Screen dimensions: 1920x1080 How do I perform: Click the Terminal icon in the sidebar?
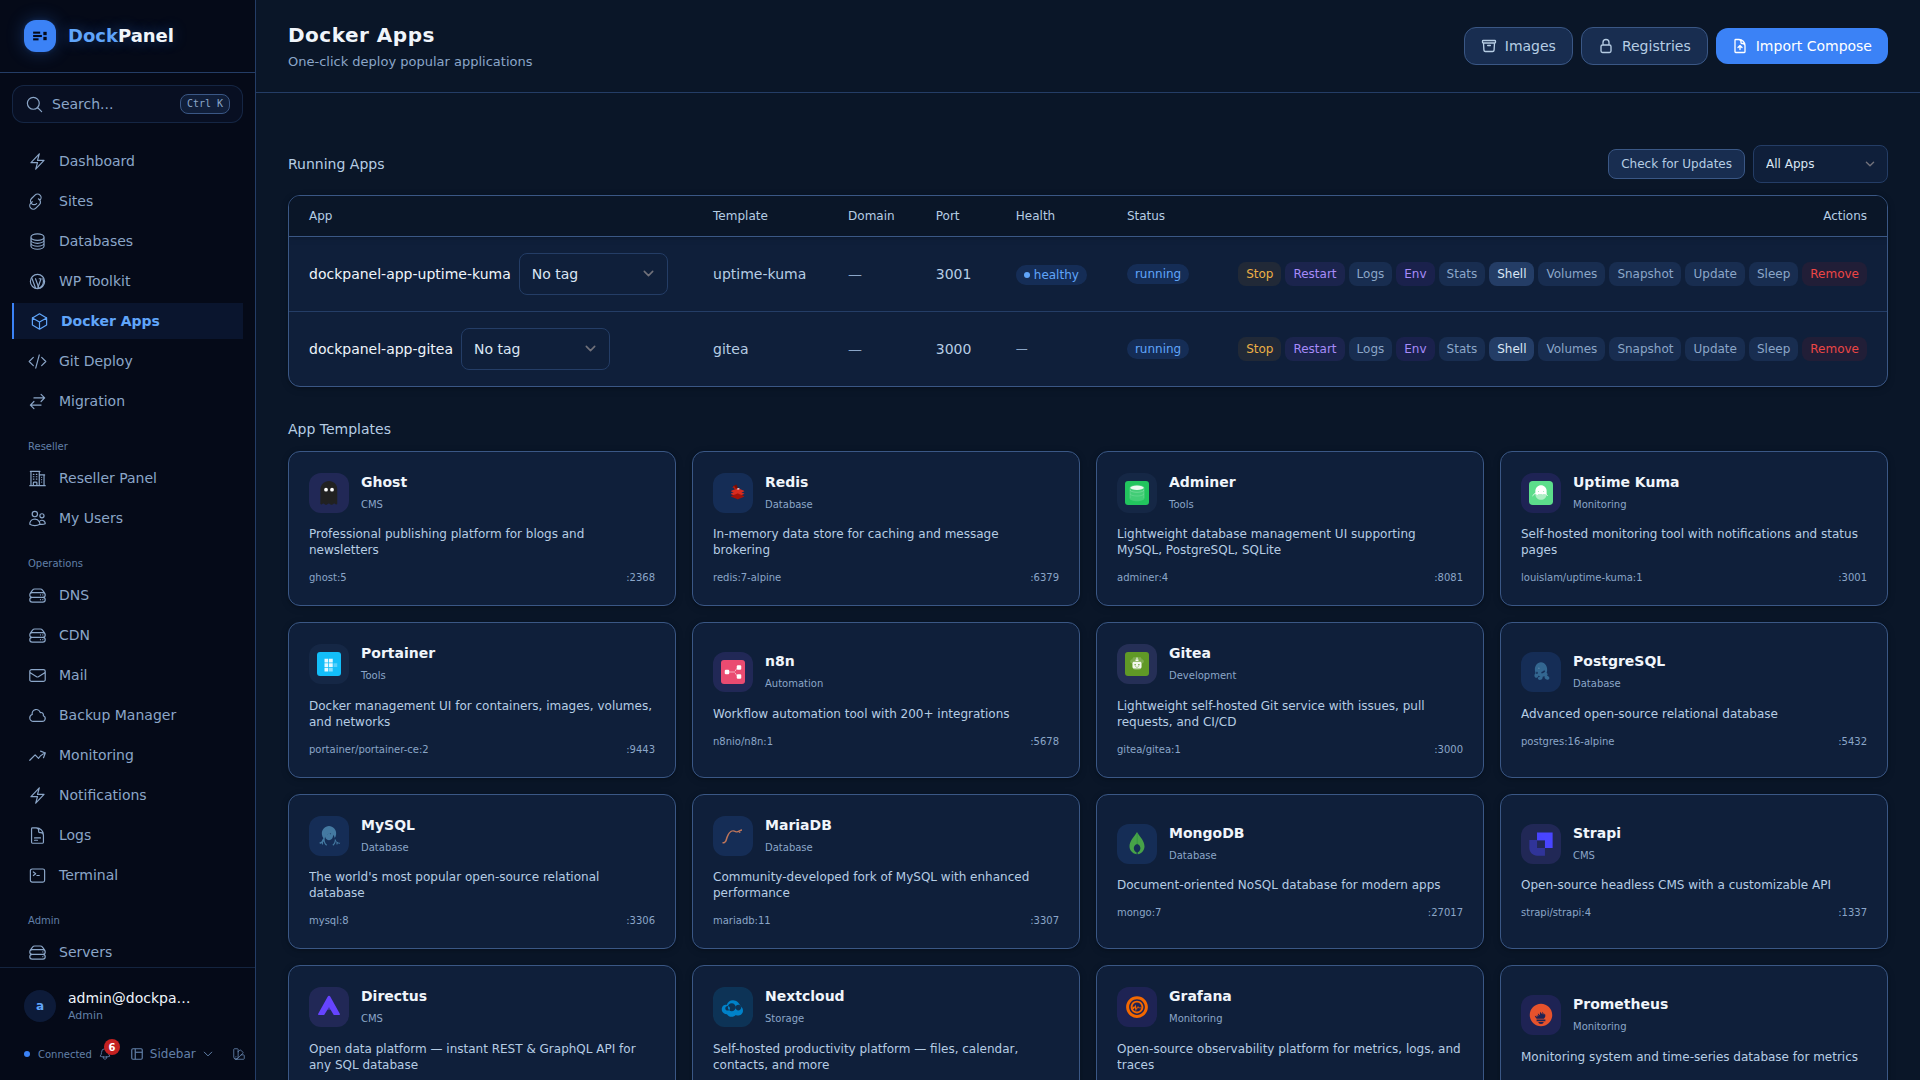click(38, 875)
